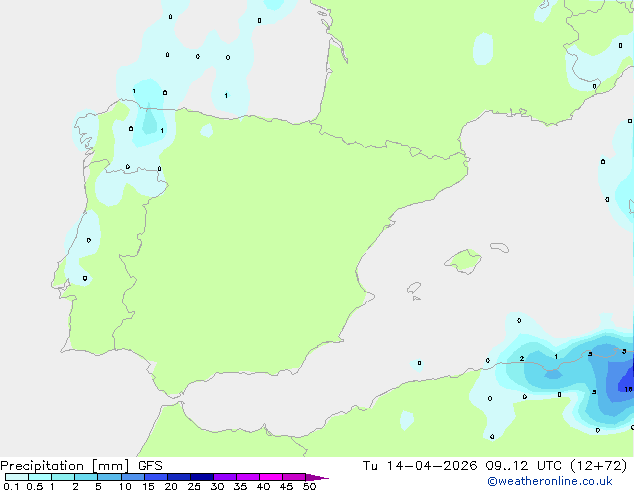Viewport: 634px width, 490px height.
Task: Select the 40–45 mm magenta legend swatch
Action: click(x=271, y=477)
